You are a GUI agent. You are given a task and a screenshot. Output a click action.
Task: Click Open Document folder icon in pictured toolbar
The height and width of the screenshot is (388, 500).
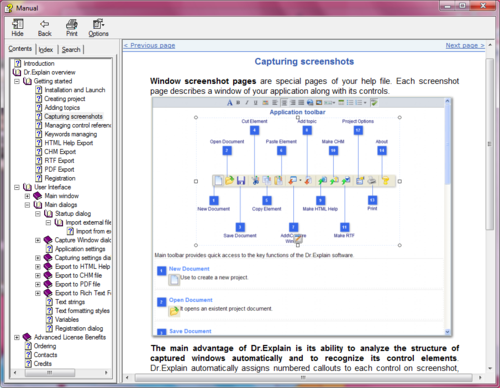point(229,181)
